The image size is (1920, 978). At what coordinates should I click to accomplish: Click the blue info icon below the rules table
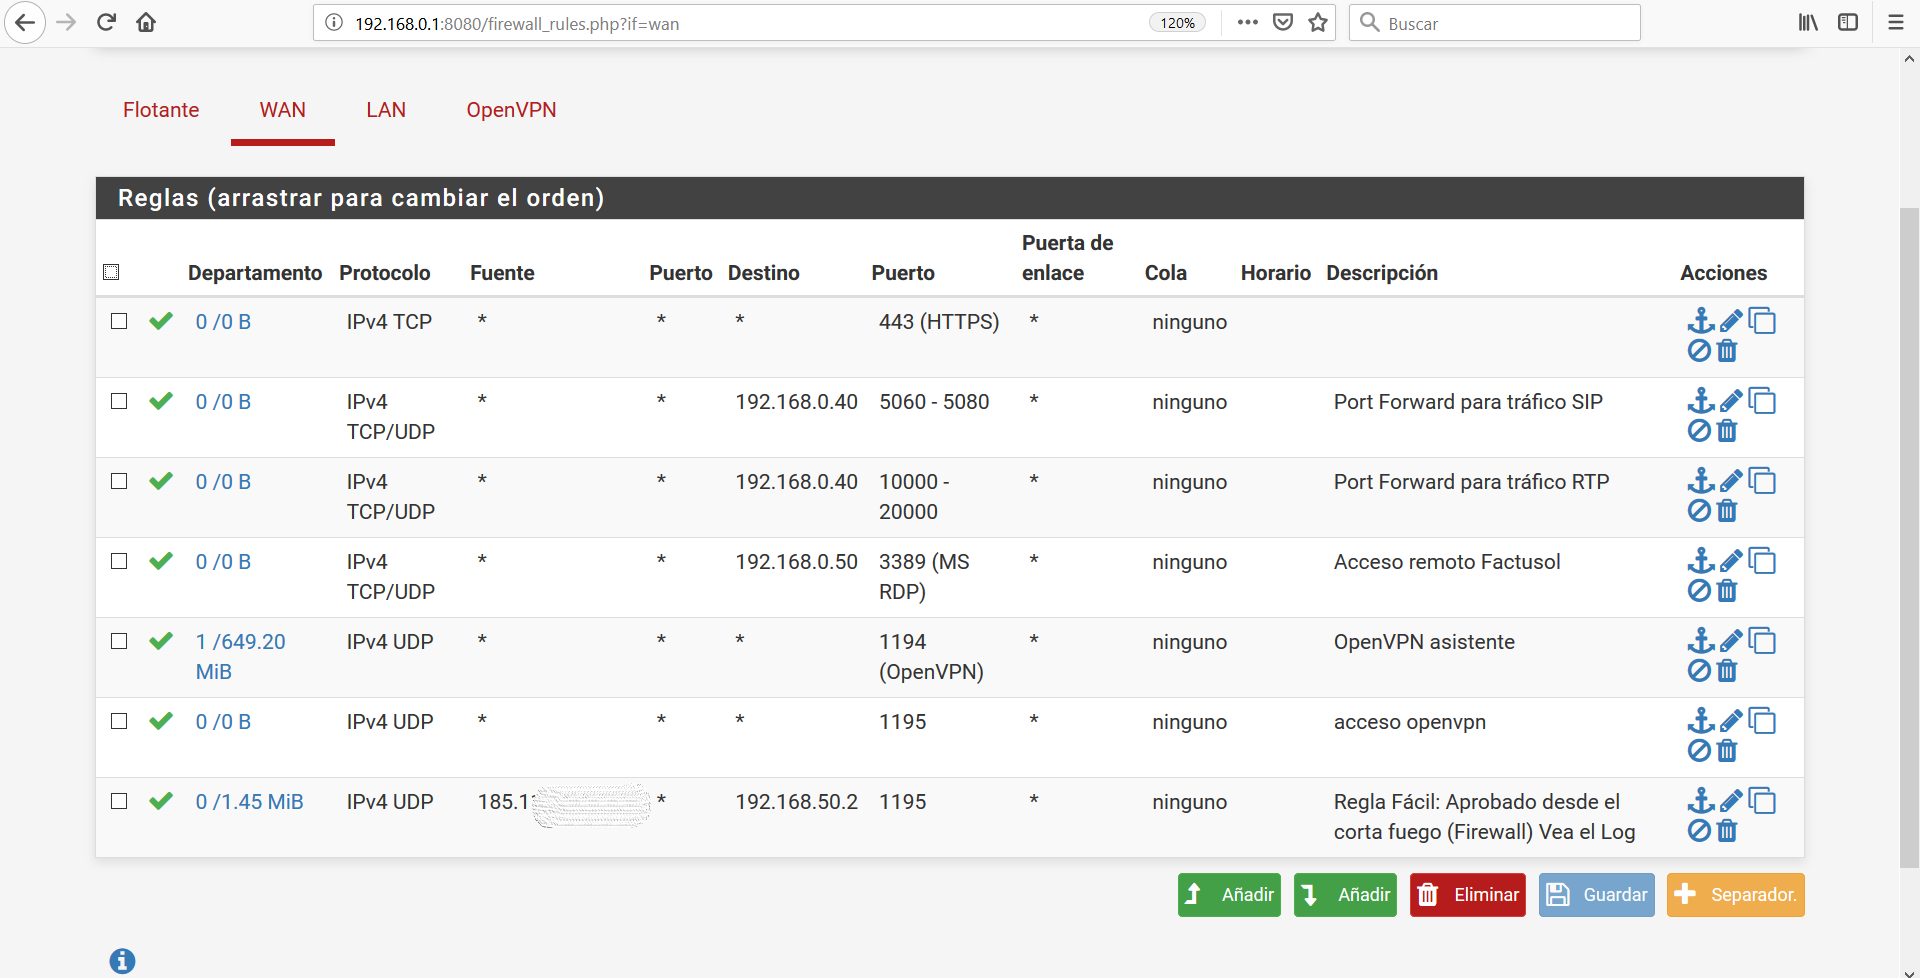click(x=122, y=961)
